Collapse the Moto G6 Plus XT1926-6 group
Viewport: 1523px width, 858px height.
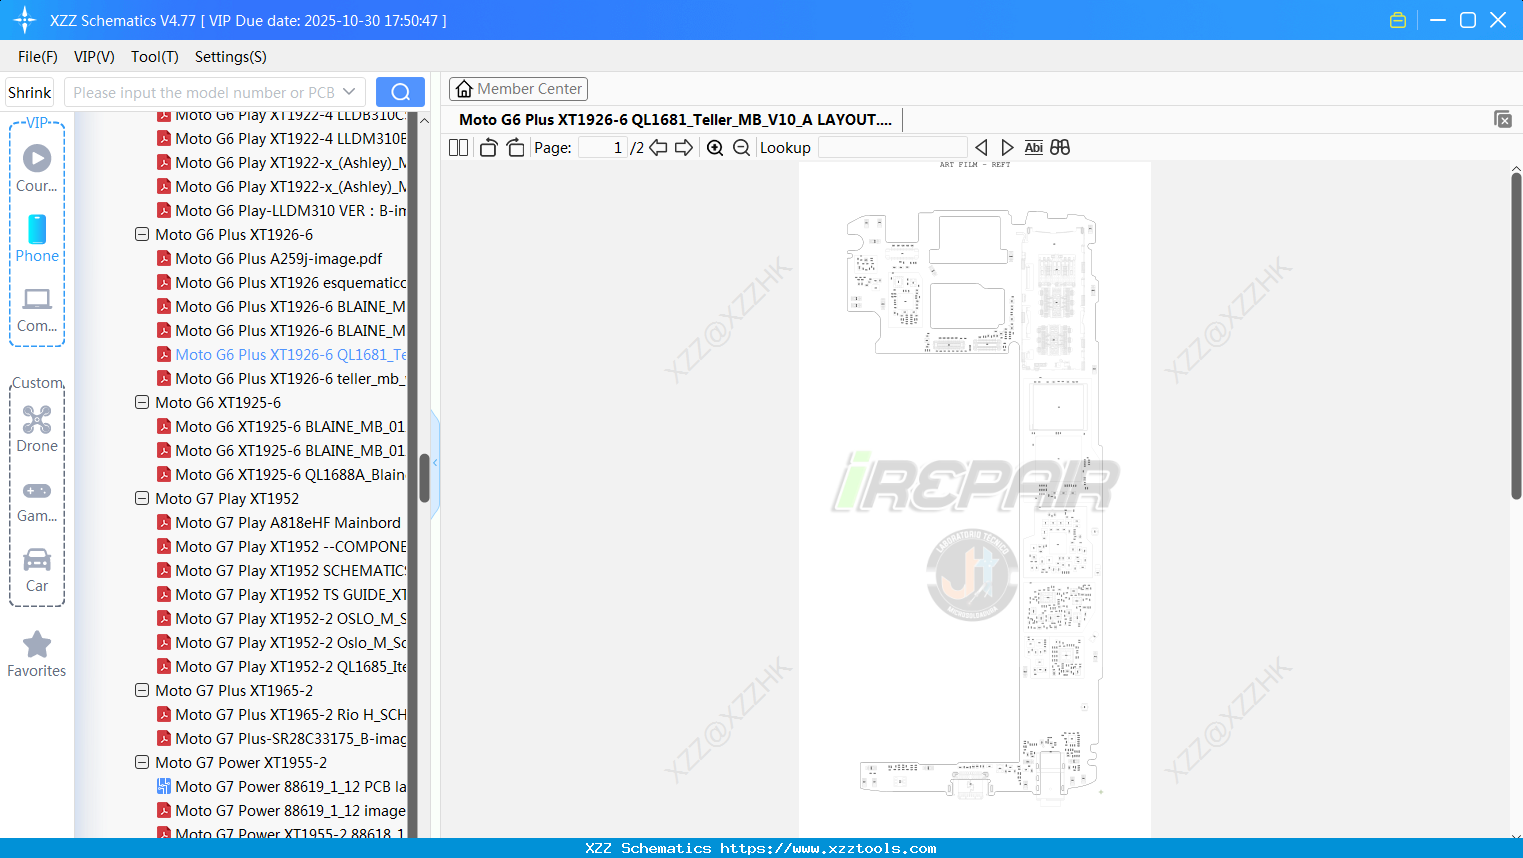click(142, 234)
